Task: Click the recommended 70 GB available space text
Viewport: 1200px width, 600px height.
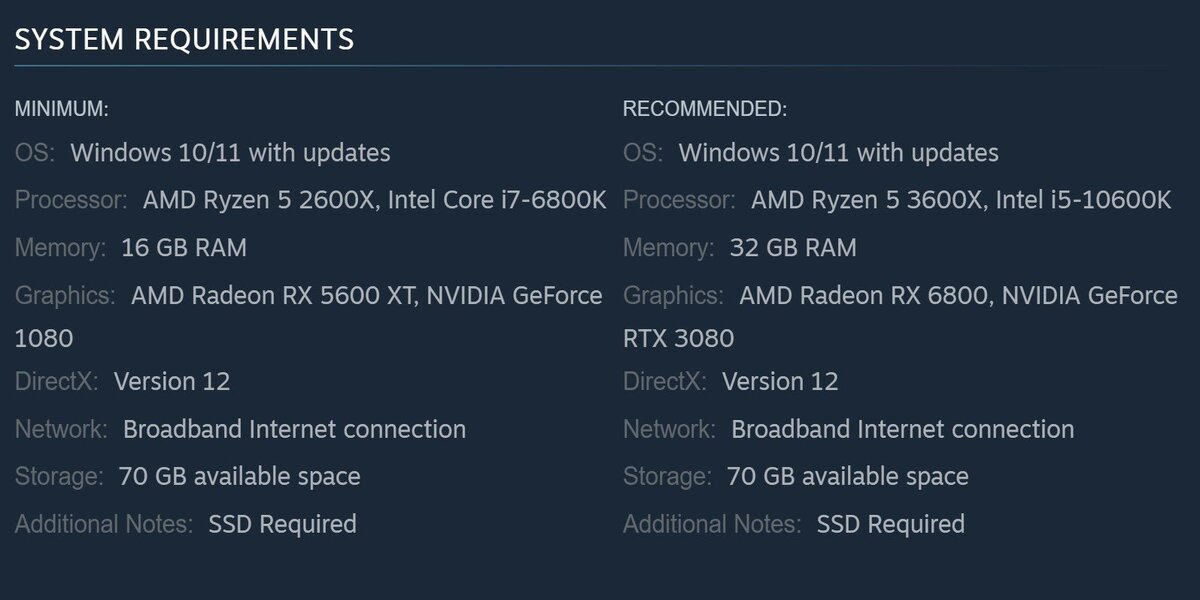Action: pos(847,476)
